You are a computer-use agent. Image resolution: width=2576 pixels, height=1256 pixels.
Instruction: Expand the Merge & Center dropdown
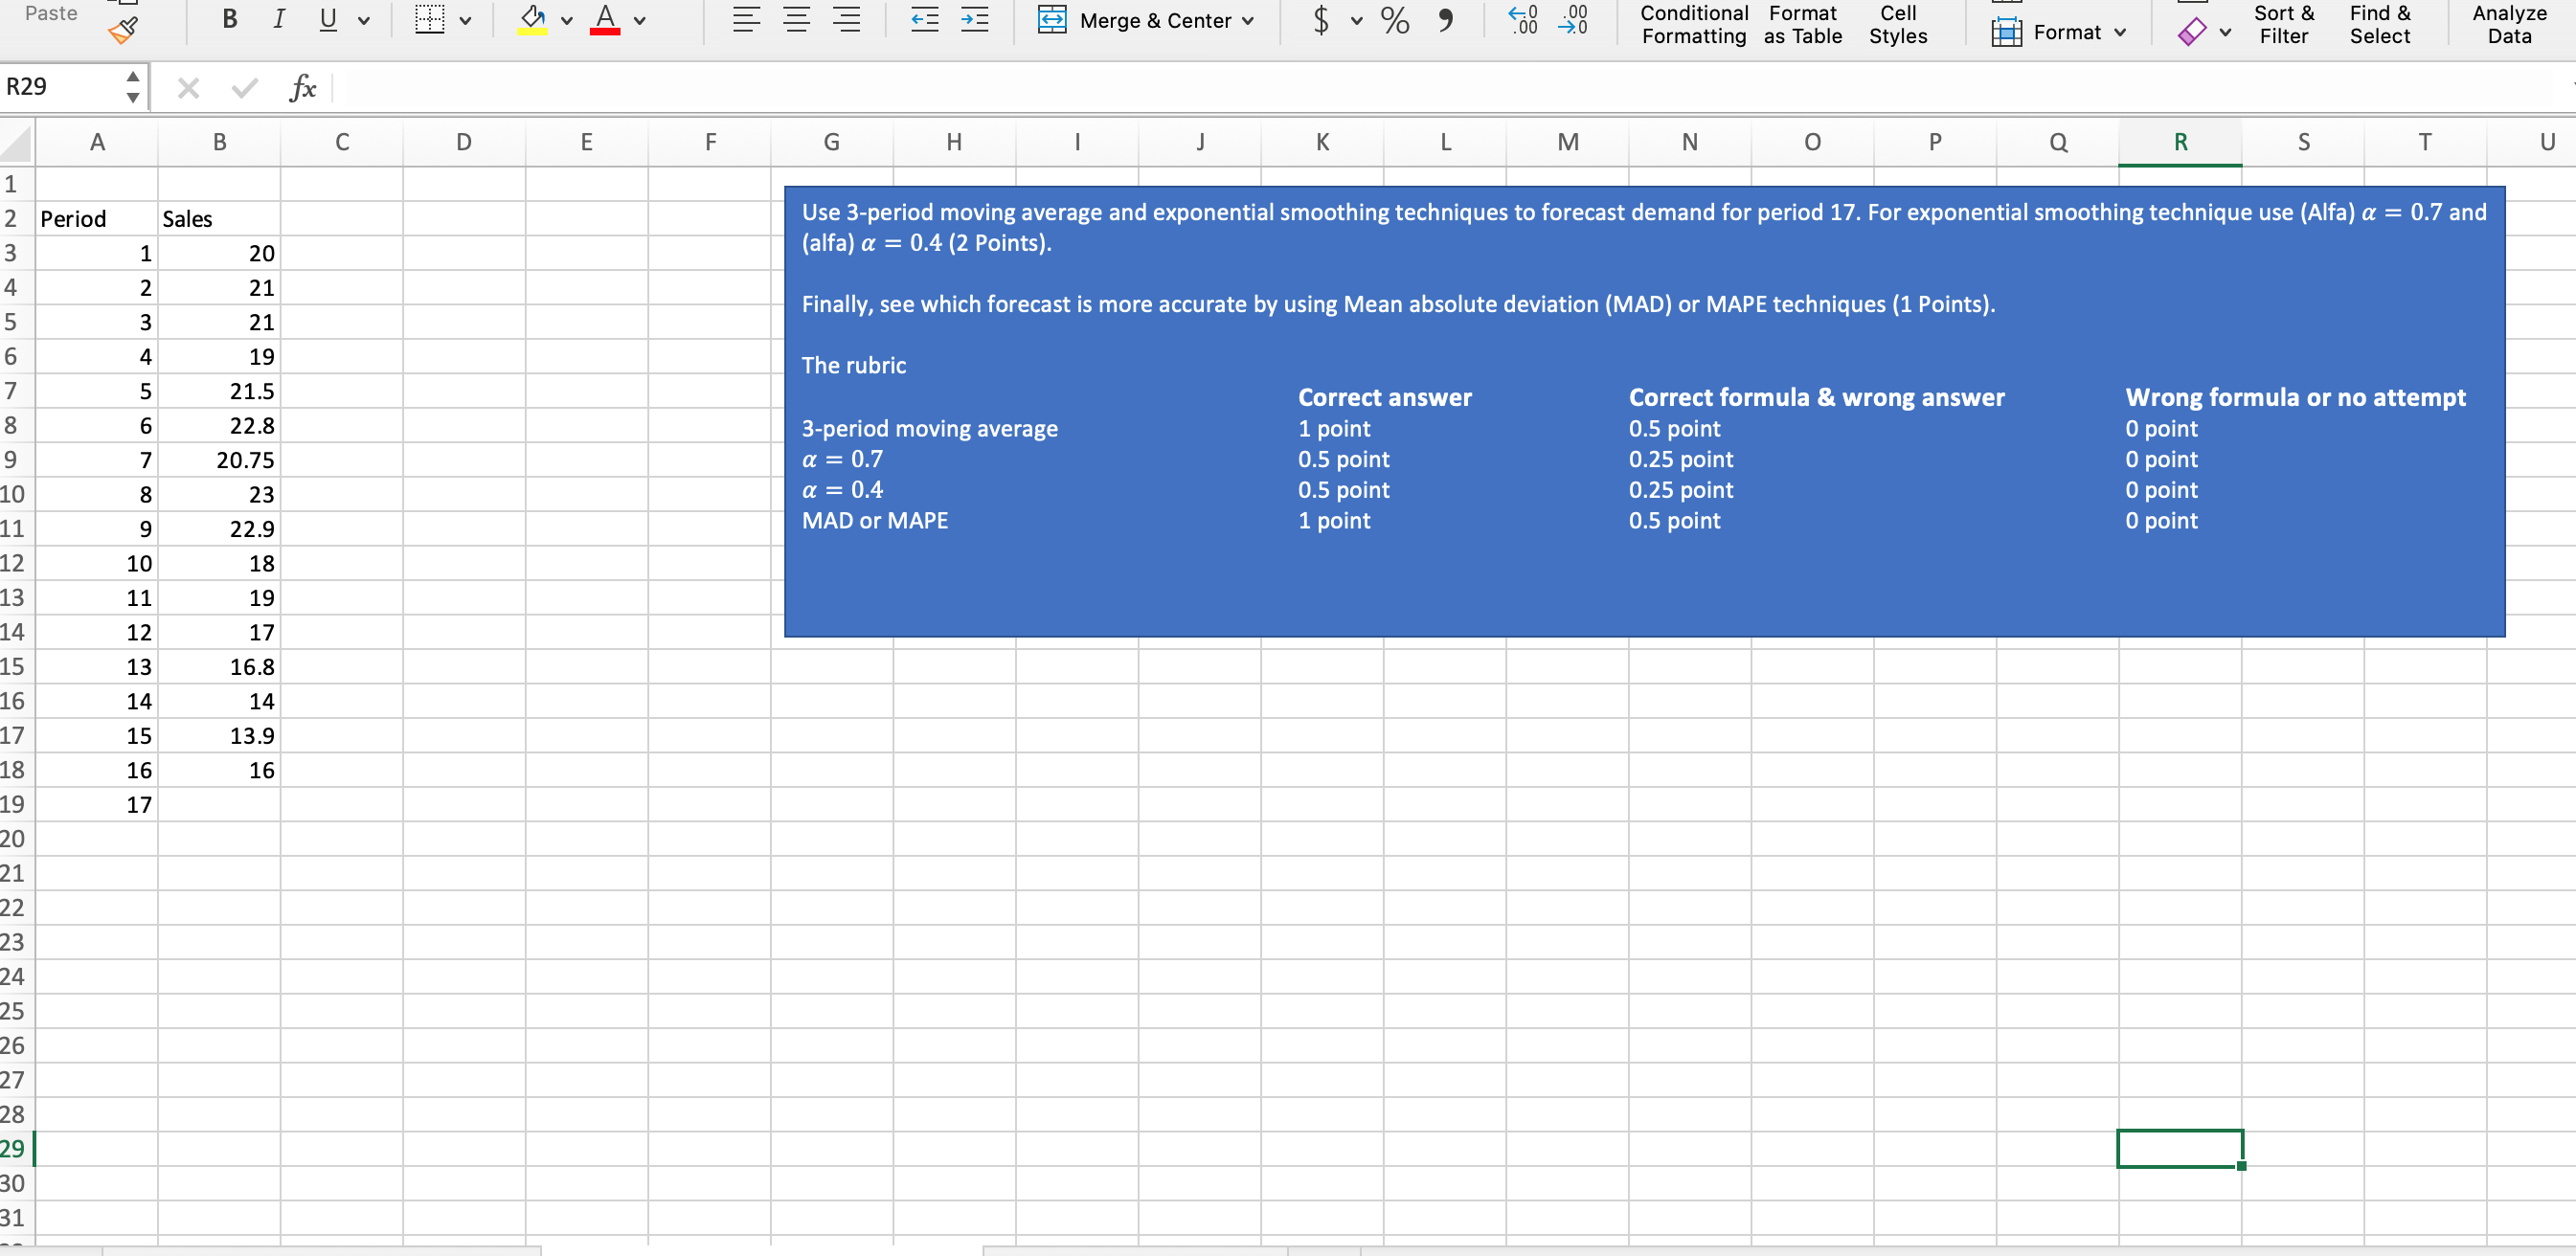[1248, 21]
